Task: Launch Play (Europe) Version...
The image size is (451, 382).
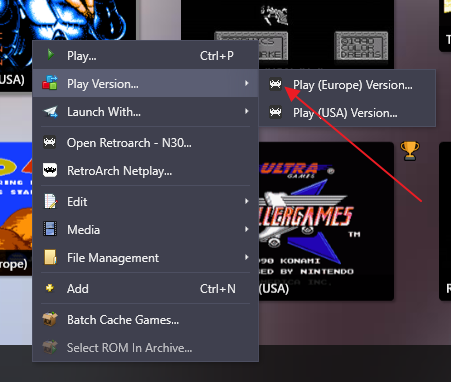Action: pos(347,85)
